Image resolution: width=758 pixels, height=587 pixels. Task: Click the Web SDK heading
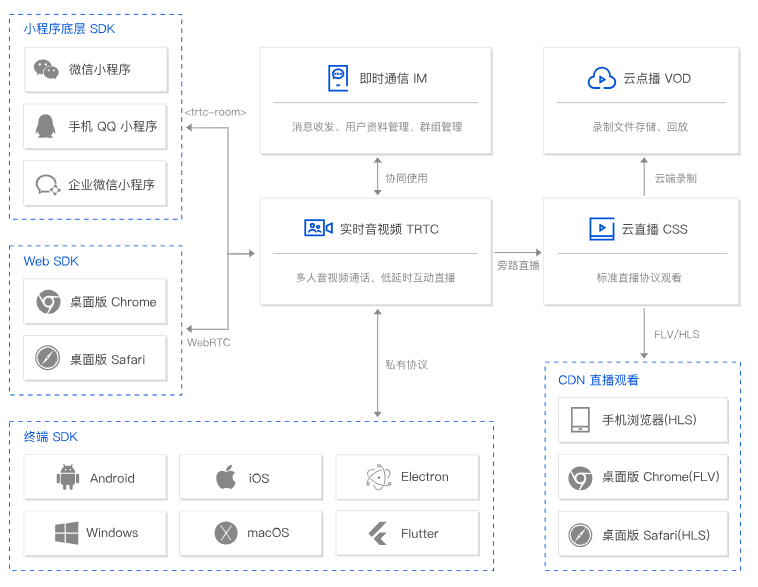[x=51, y=261]
